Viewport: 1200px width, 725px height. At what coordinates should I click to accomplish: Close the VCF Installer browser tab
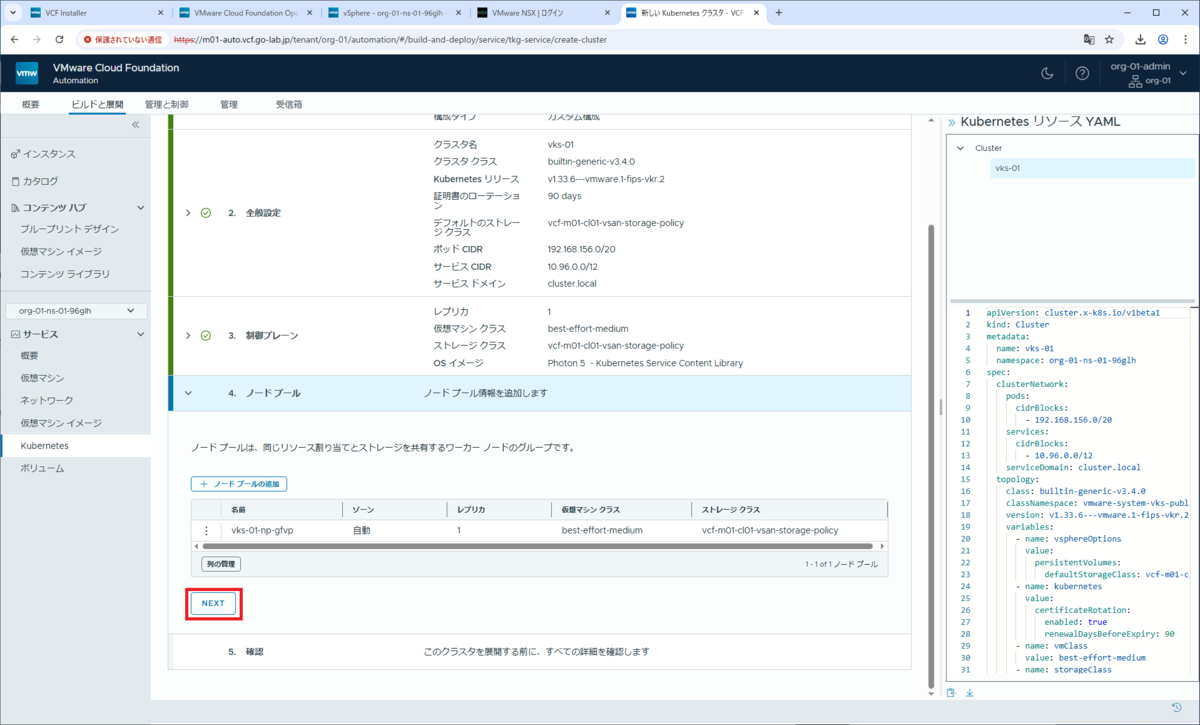(x=161, y=13)
